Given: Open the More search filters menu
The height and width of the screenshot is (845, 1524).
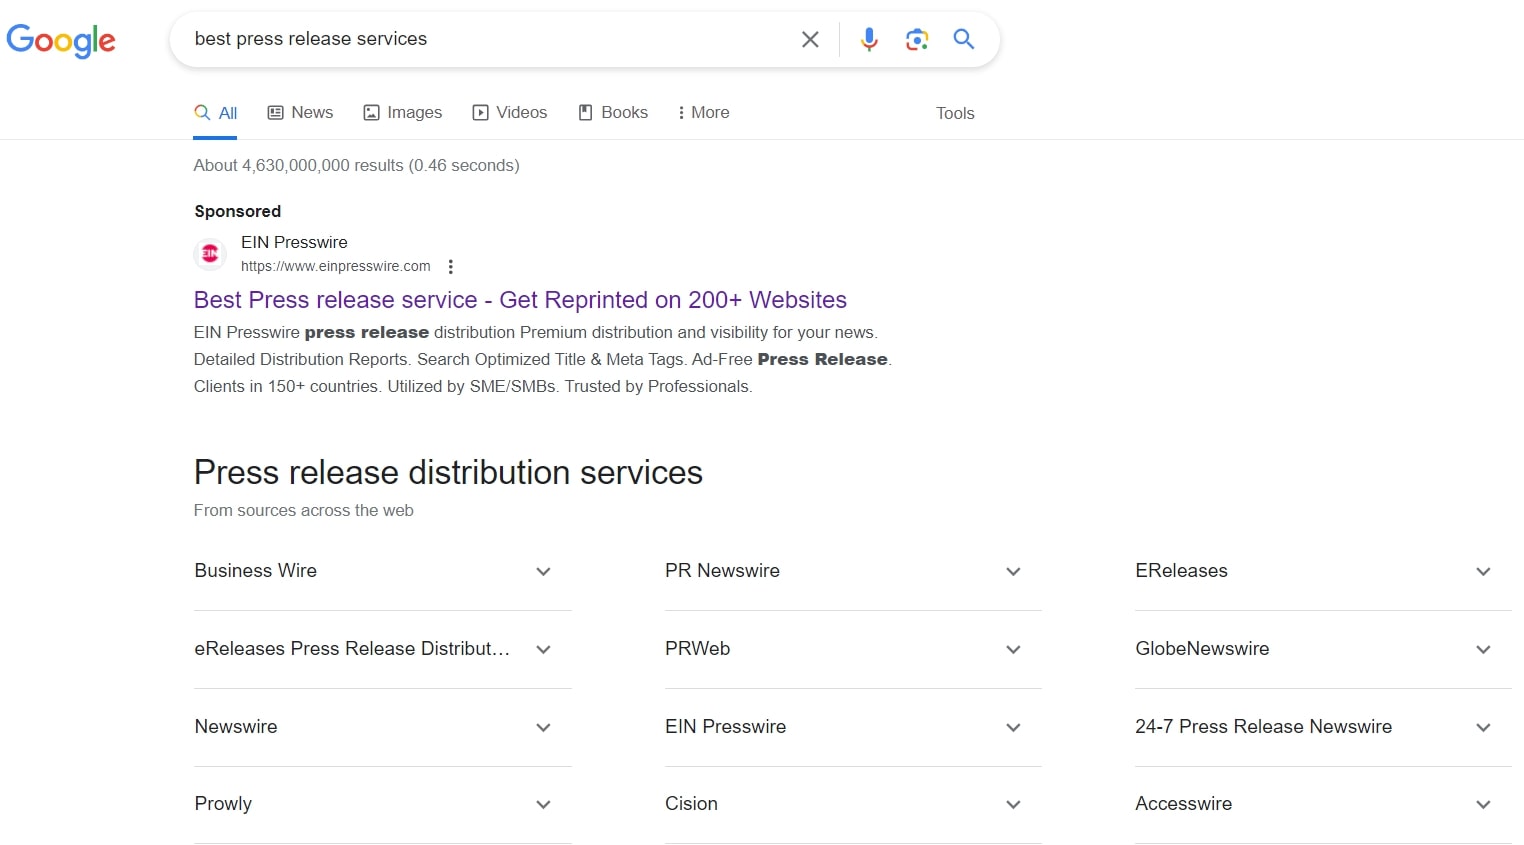Looking at the screenshot, I should point(703,113).
